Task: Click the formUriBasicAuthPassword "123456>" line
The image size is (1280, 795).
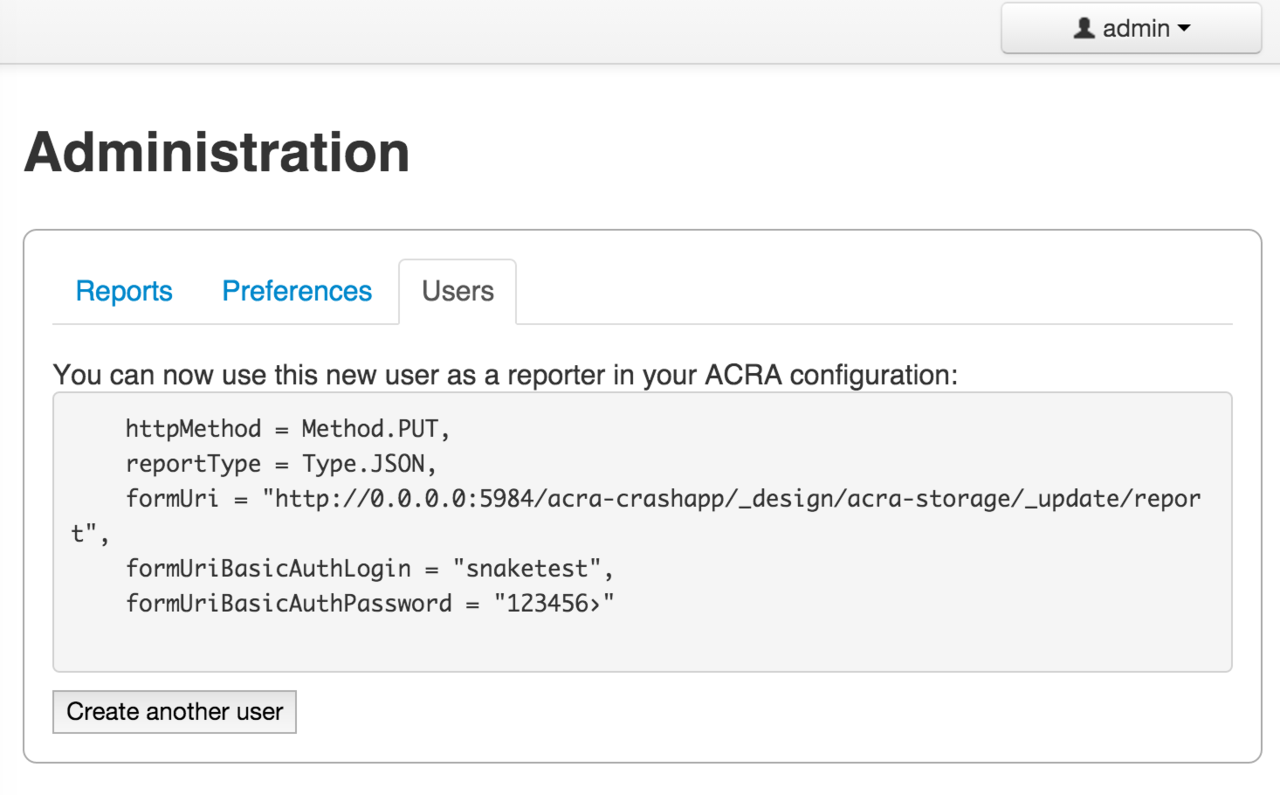Action: click(369, 604)
